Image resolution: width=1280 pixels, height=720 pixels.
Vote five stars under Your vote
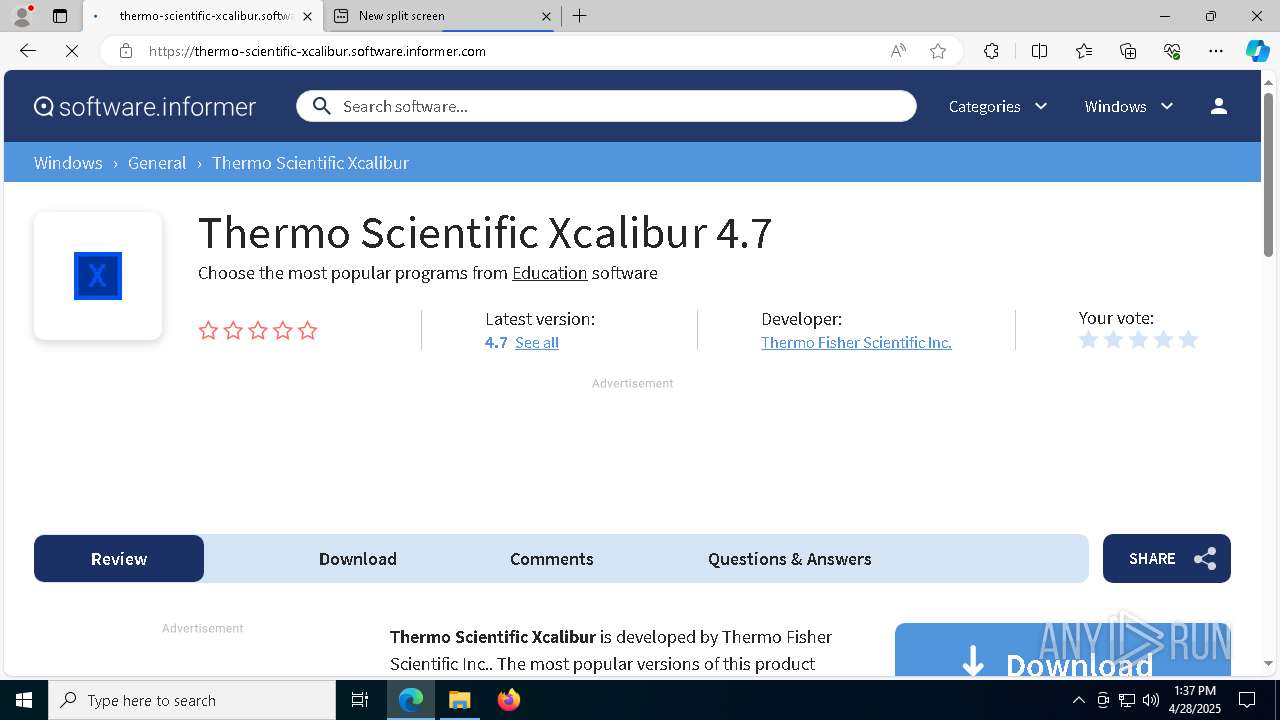click(x=1188, y=340)
